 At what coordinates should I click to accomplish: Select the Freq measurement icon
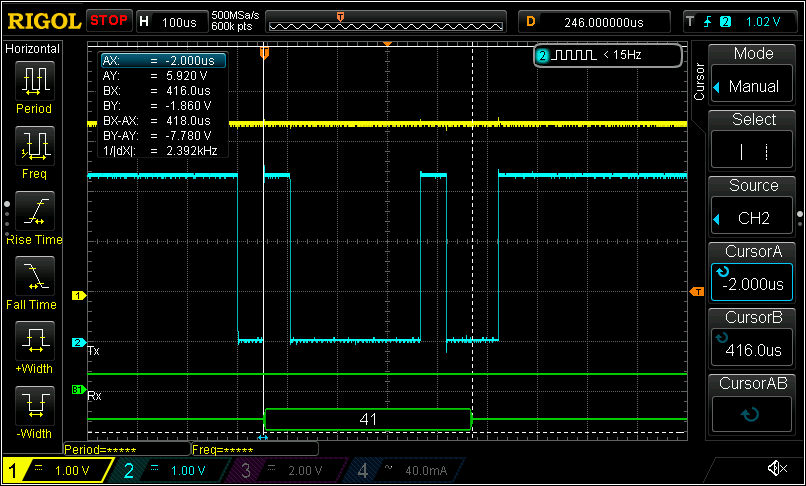(36, 146)
